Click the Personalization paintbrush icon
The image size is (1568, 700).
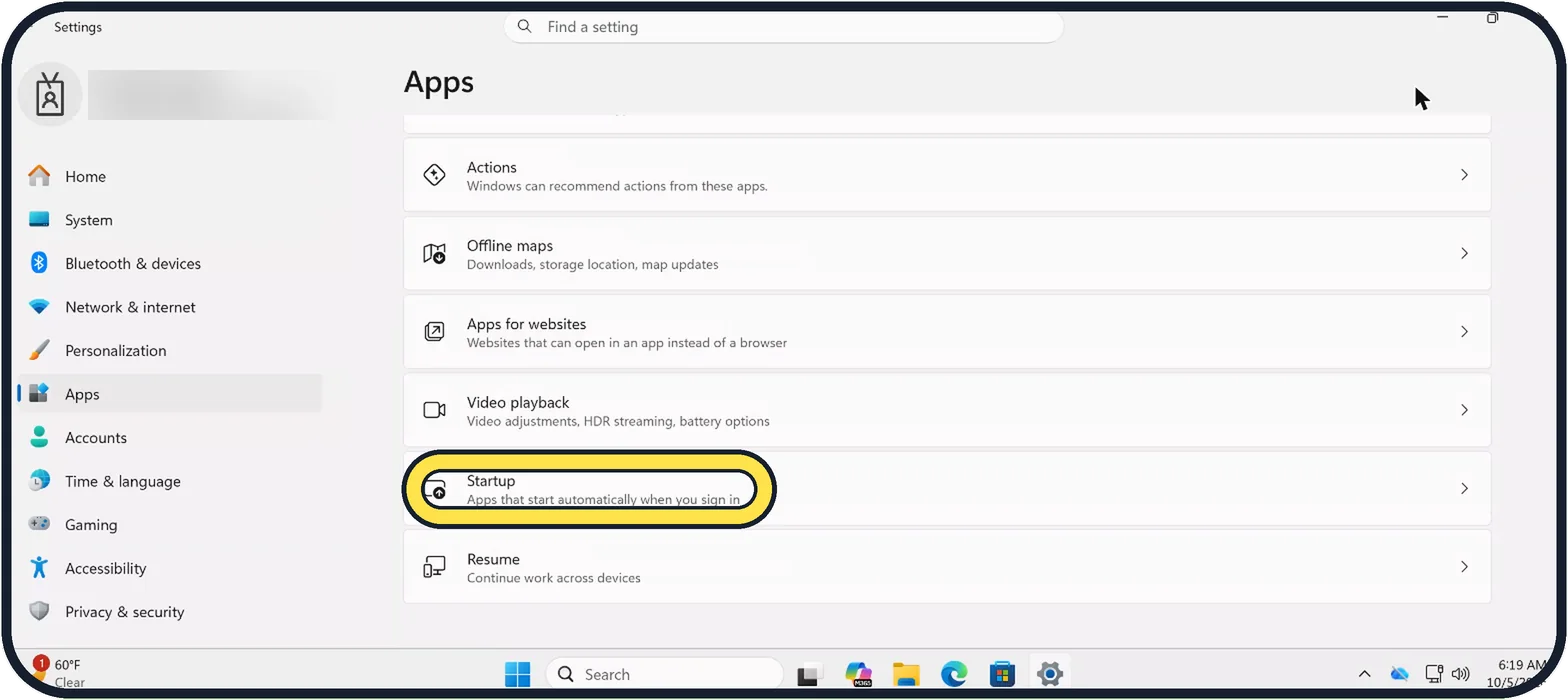39,350
